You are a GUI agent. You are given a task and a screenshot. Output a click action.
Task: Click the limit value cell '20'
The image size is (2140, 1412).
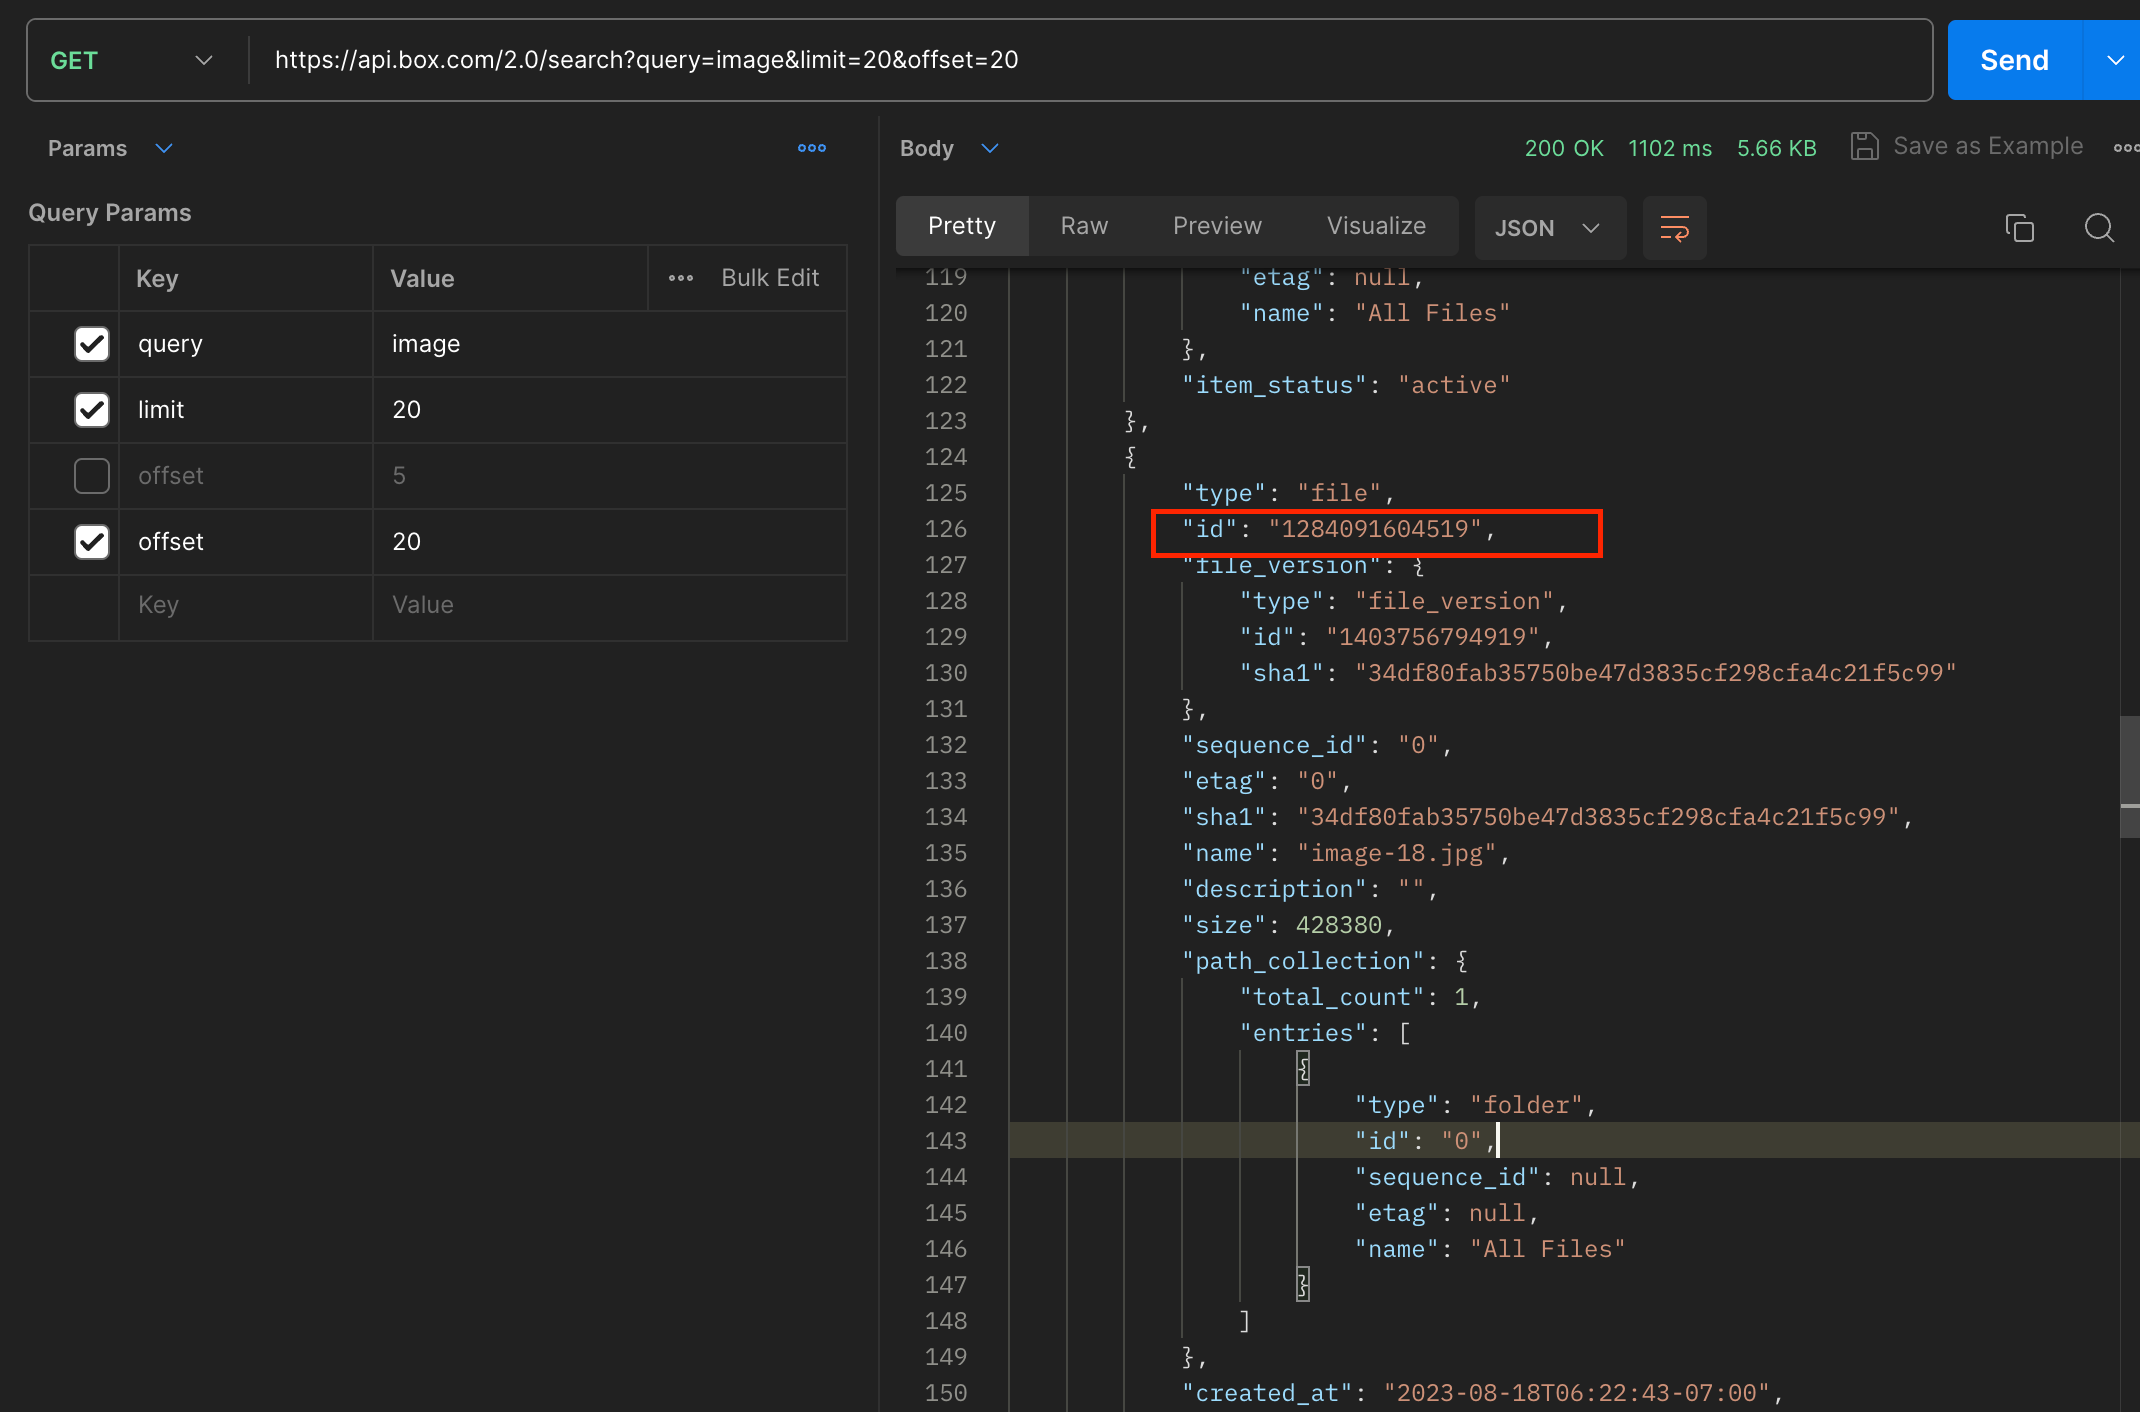[610, 410]
